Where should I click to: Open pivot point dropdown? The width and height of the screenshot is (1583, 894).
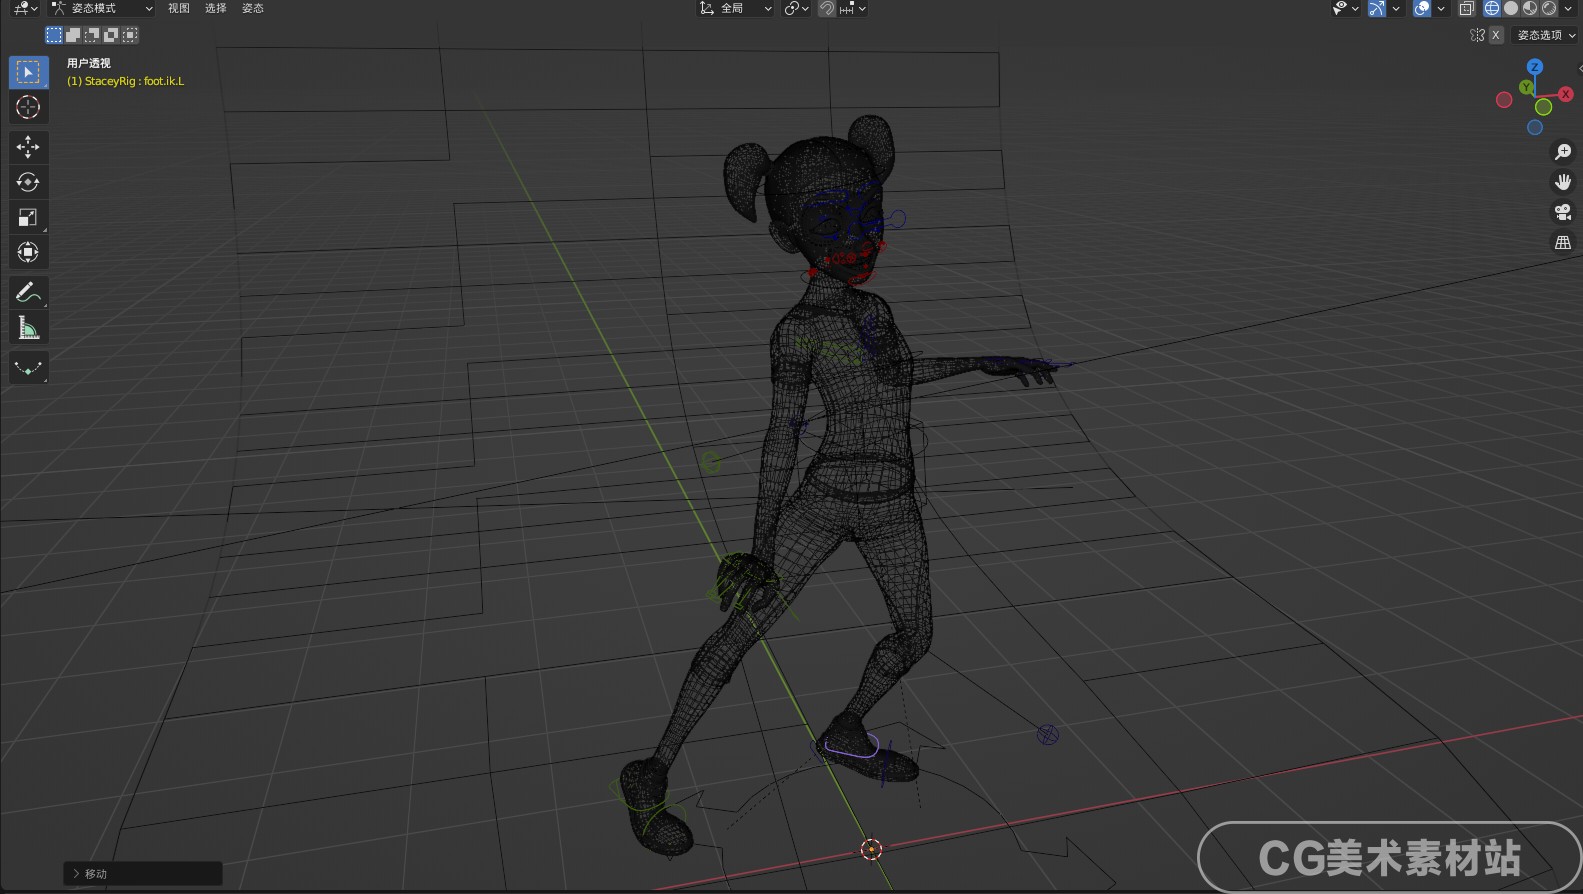797,8
